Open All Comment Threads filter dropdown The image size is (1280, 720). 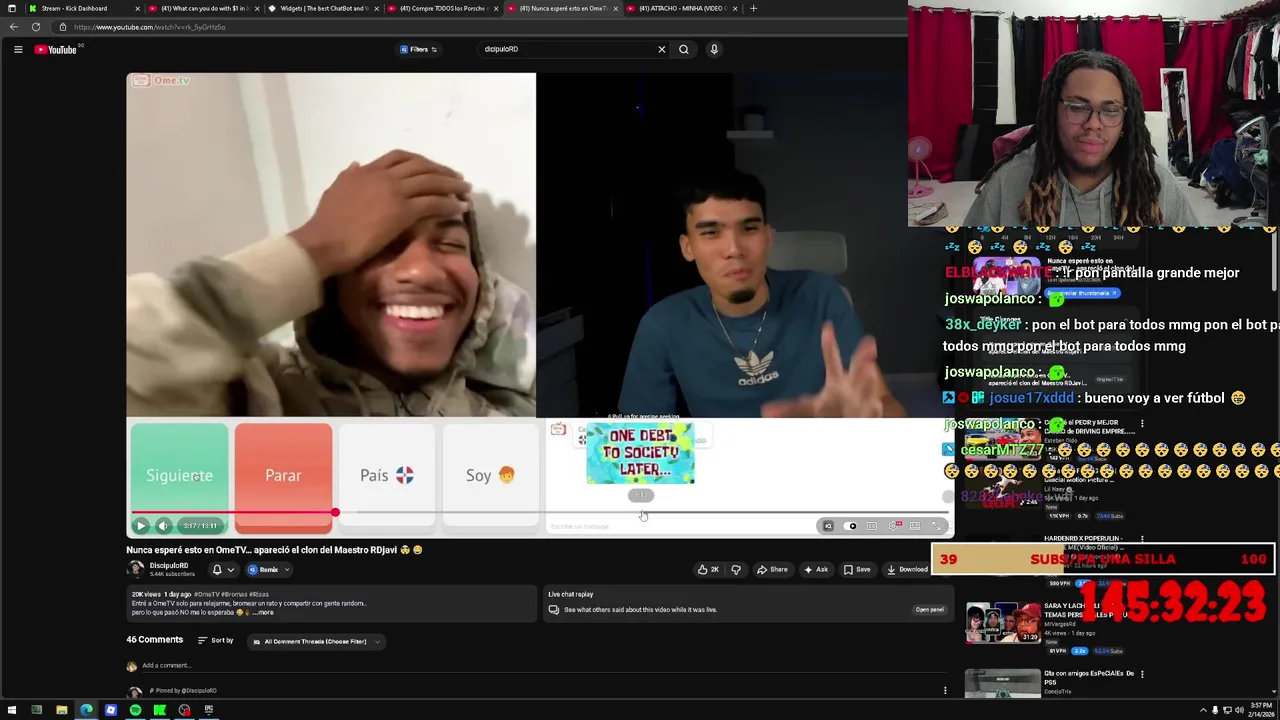click(x=316, y=641)
